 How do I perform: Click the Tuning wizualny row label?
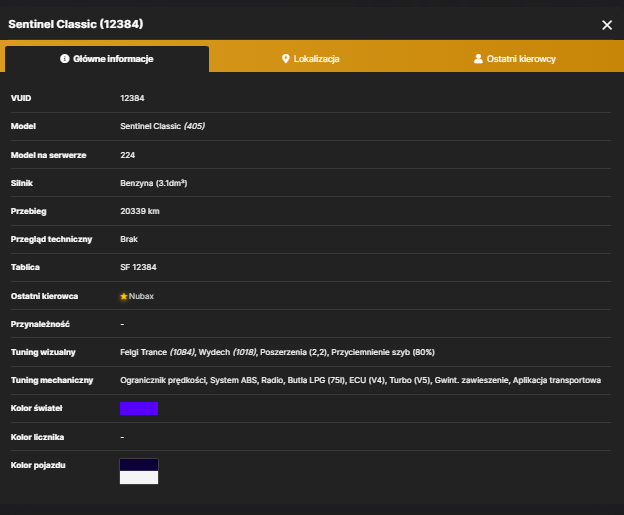click(43, 352)
